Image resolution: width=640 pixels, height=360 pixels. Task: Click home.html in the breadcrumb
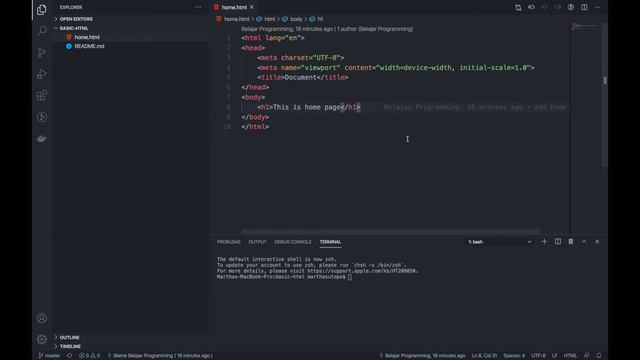(x=236, y=19)
